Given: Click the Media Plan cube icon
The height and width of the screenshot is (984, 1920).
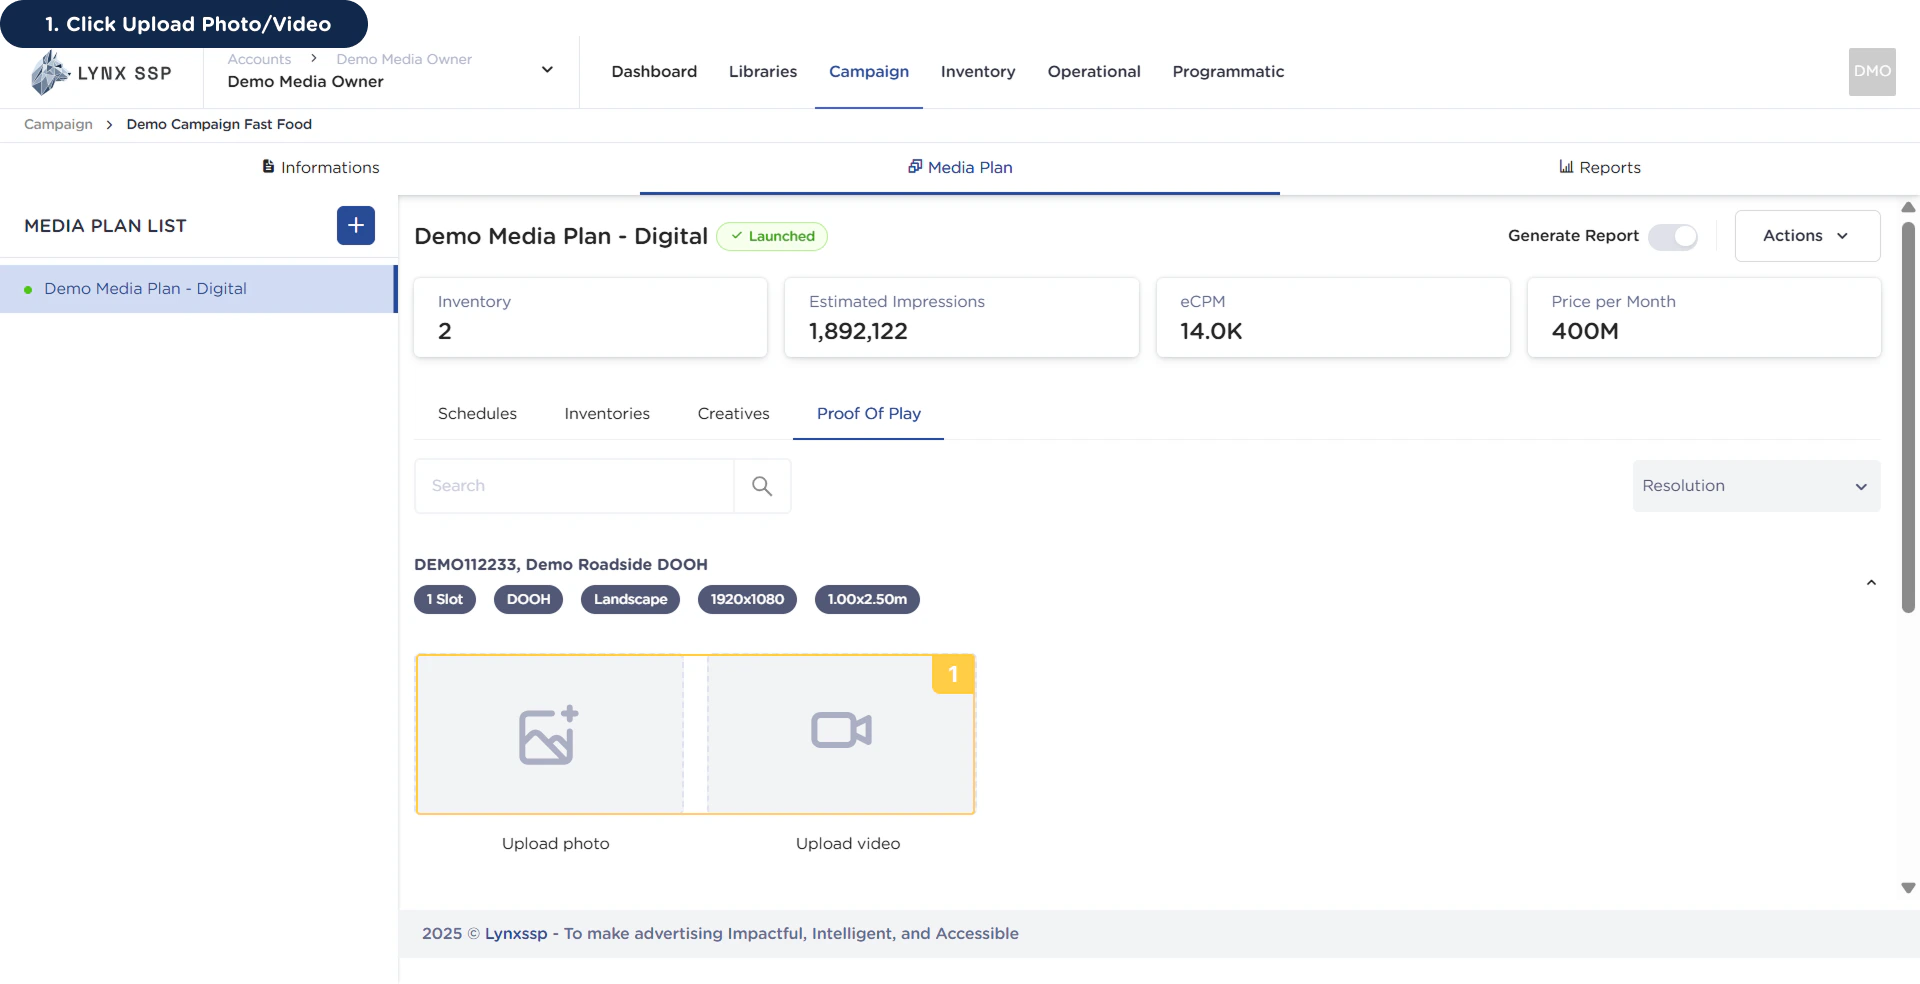Looking at the screenshot, I should click(916, 166).
